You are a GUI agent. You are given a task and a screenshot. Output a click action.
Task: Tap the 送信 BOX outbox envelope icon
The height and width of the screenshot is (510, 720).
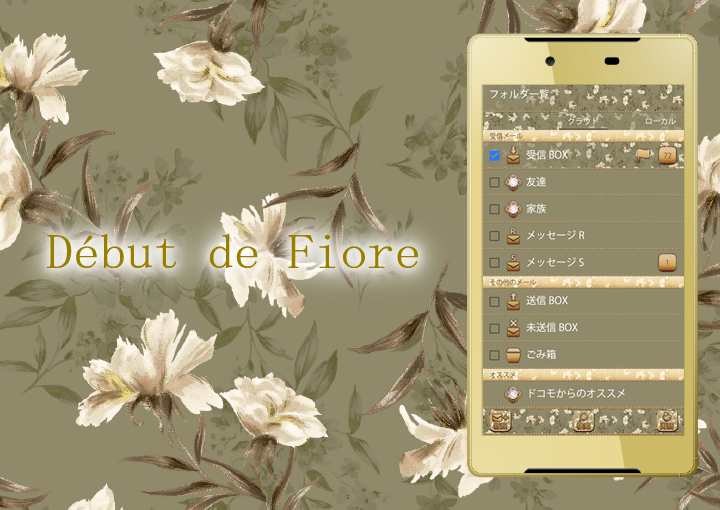[513, 301]
